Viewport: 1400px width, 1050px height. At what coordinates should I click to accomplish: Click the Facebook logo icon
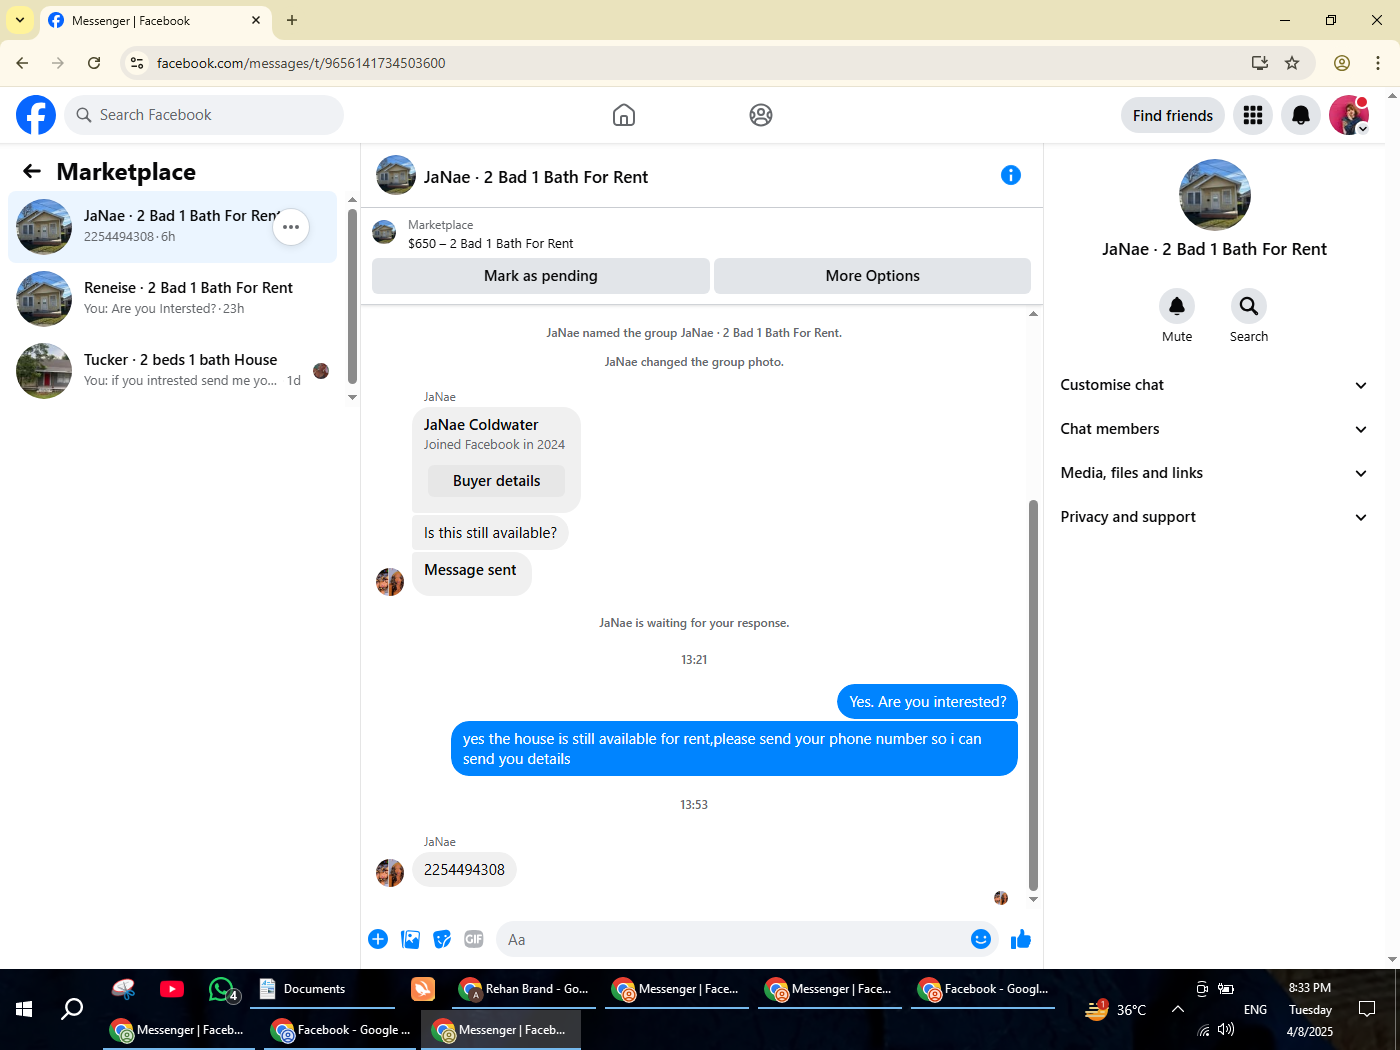[36, 115]
